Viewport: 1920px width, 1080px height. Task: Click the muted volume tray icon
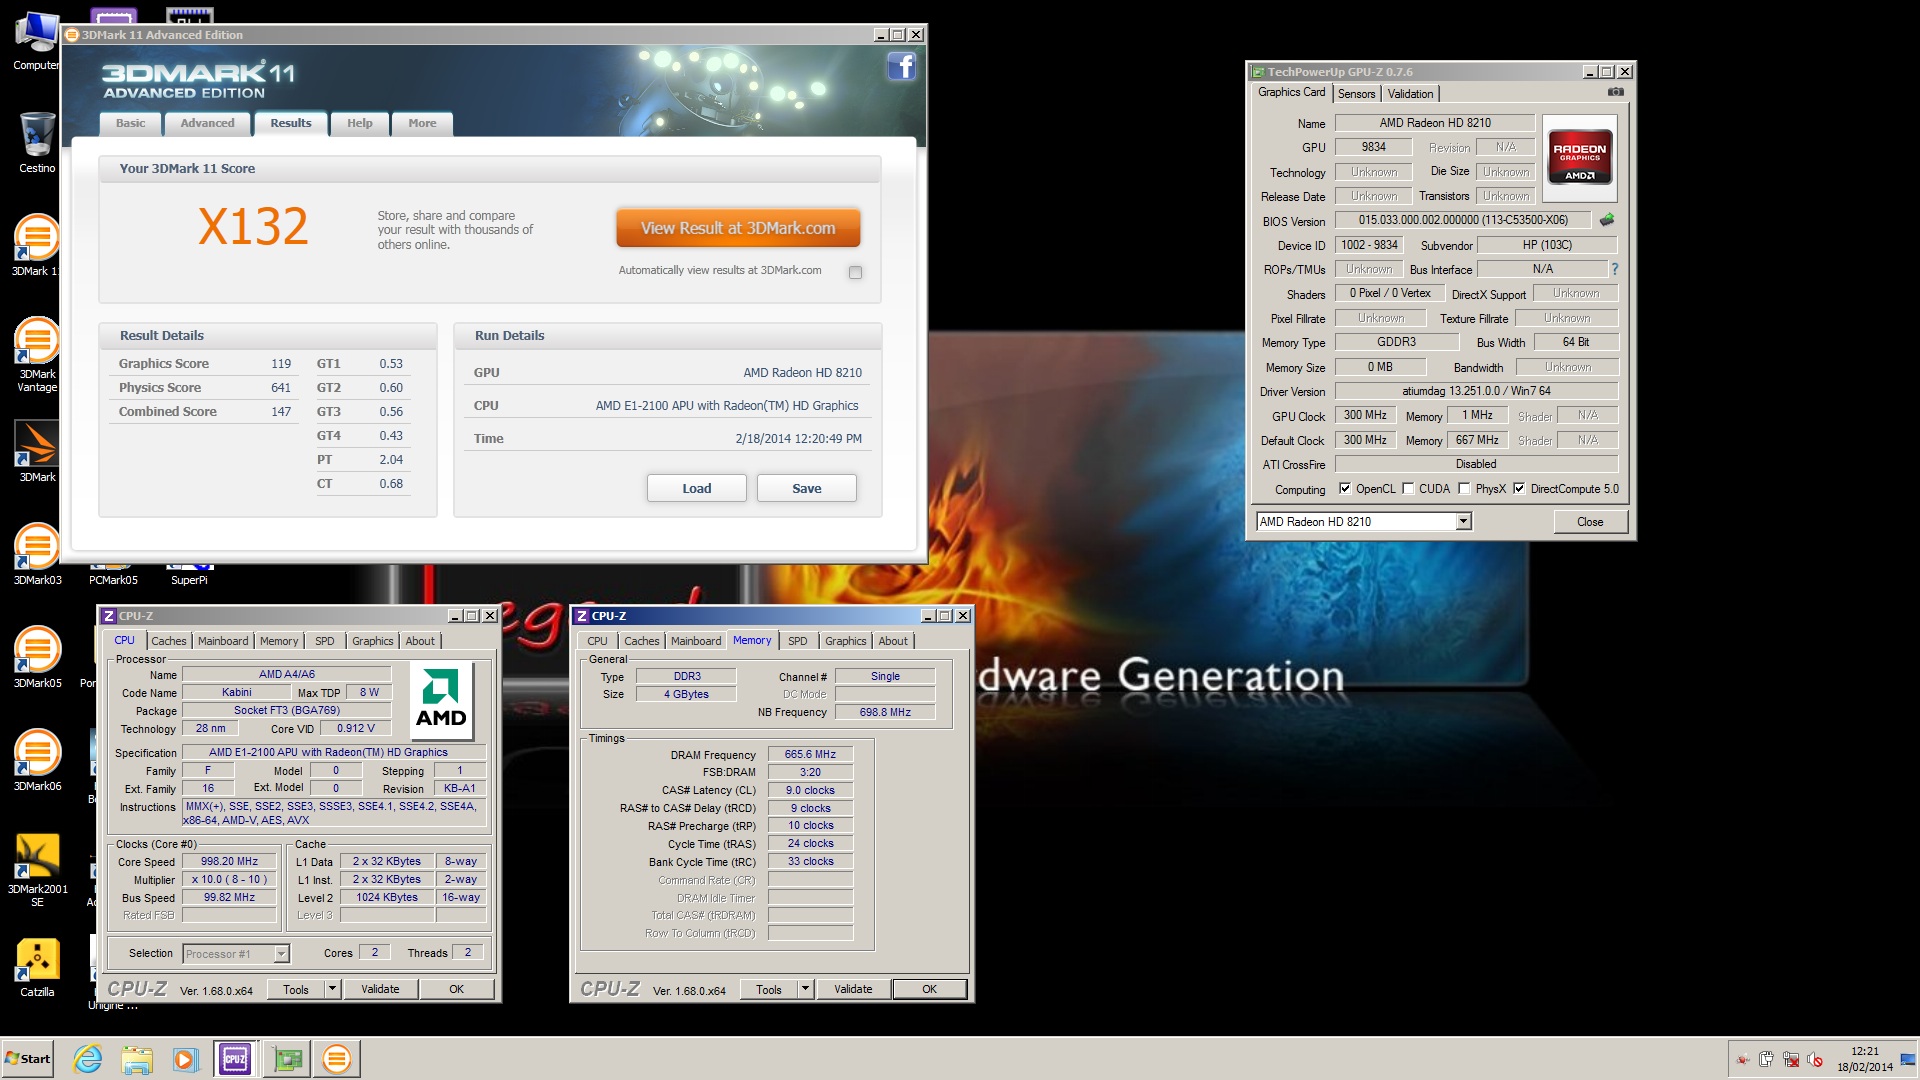(1815, 1059)
